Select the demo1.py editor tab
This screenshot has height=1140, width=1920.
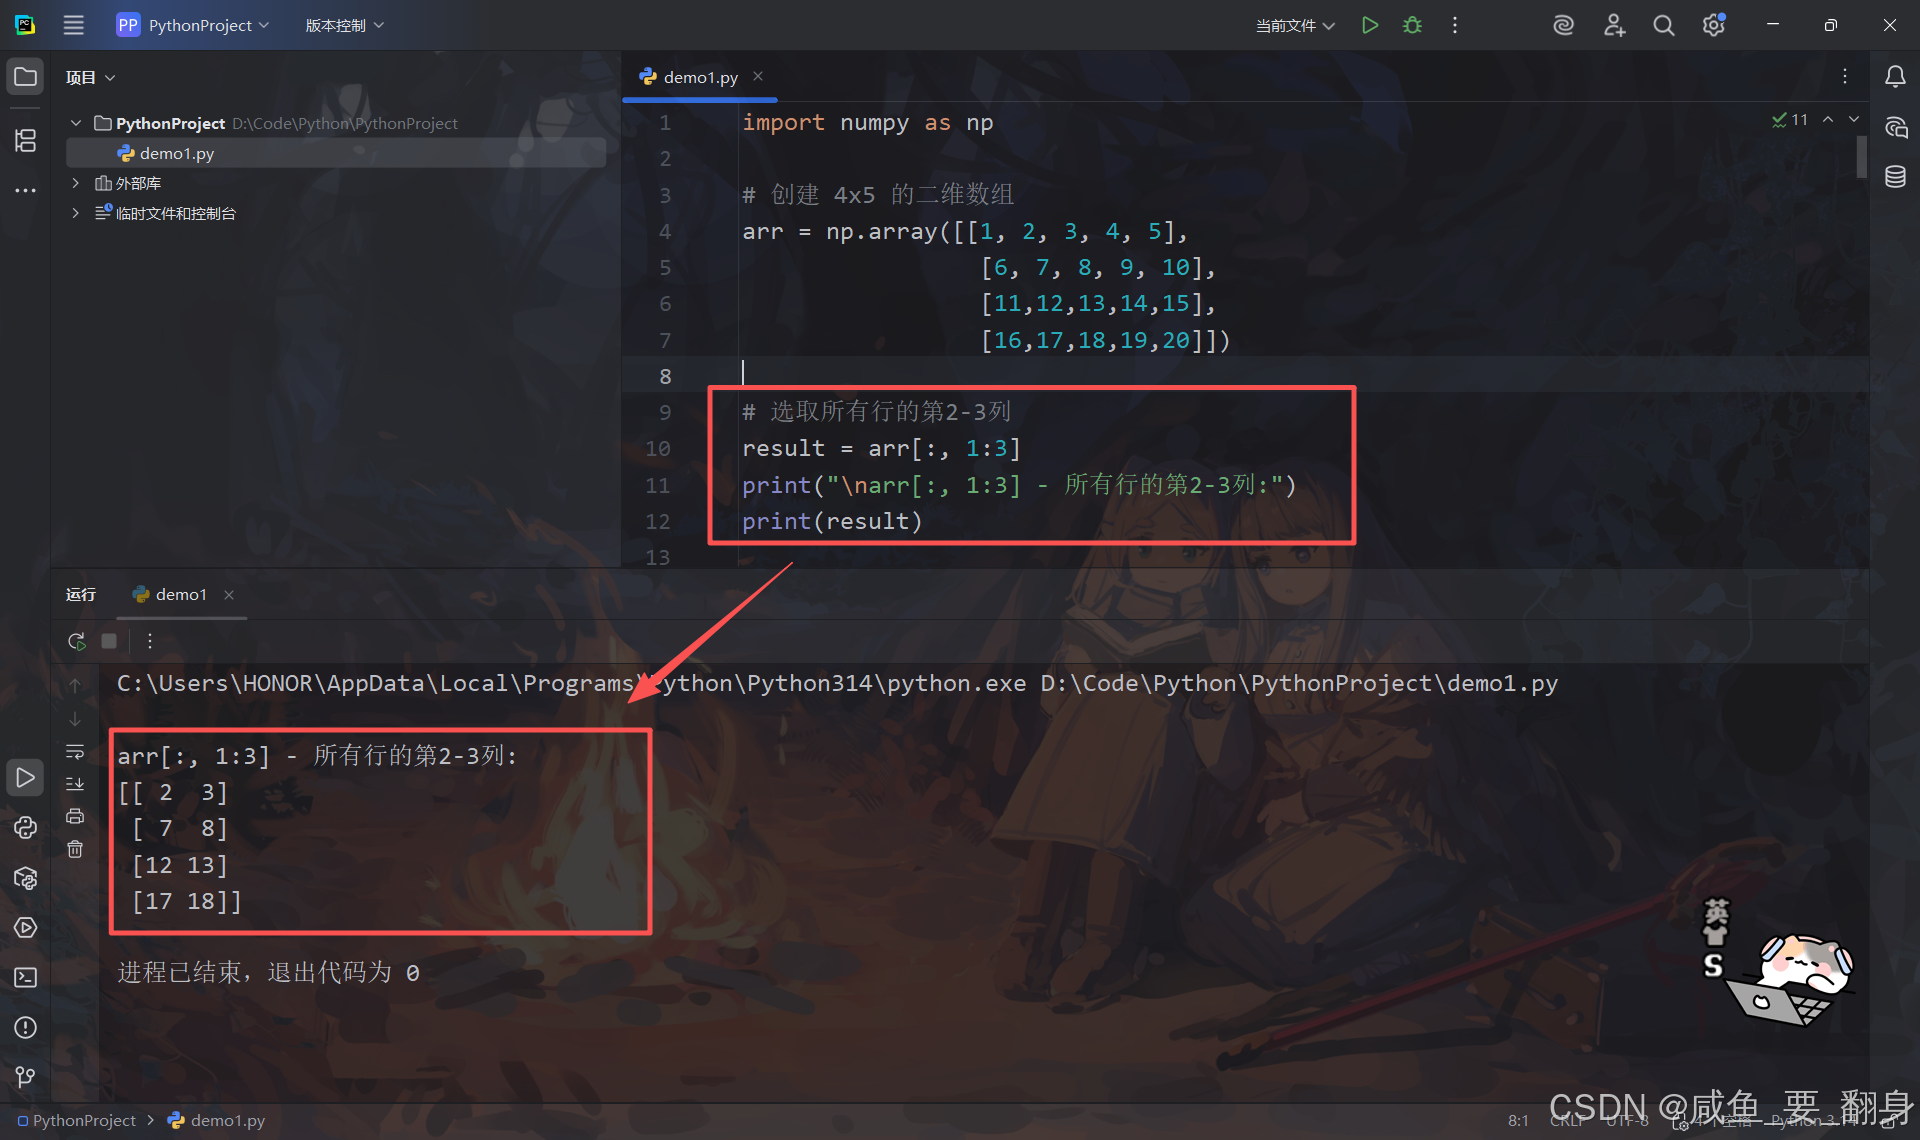pyautogui.click(x=700, y=77)
